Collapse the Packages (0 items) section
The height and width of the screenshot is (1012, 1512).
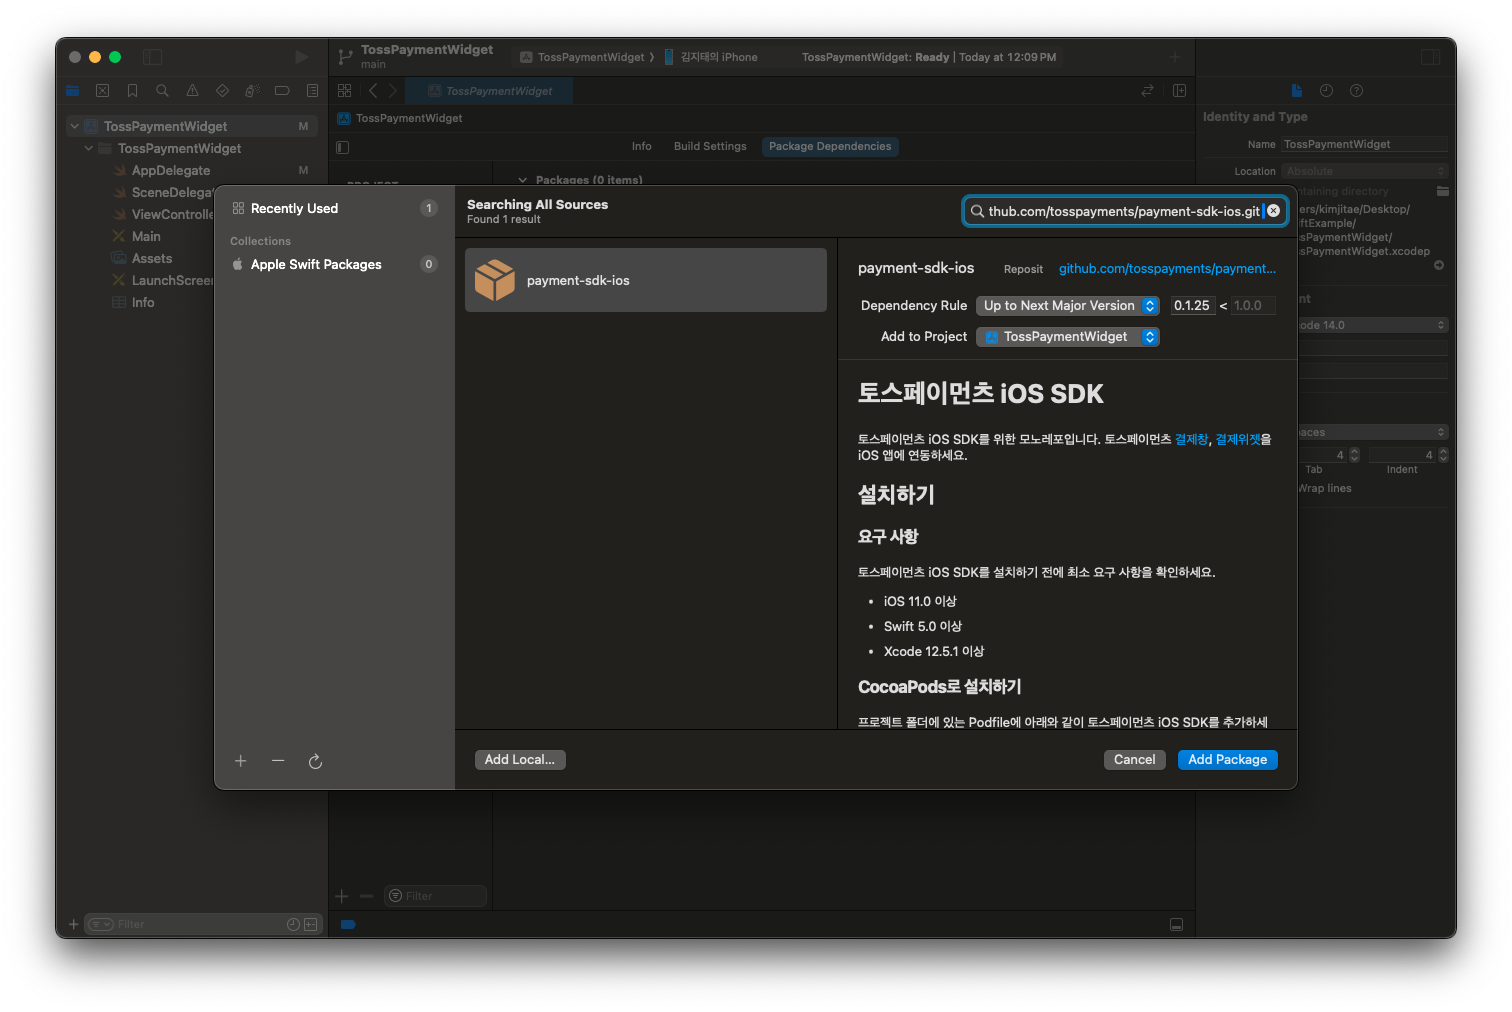(522, 180)
